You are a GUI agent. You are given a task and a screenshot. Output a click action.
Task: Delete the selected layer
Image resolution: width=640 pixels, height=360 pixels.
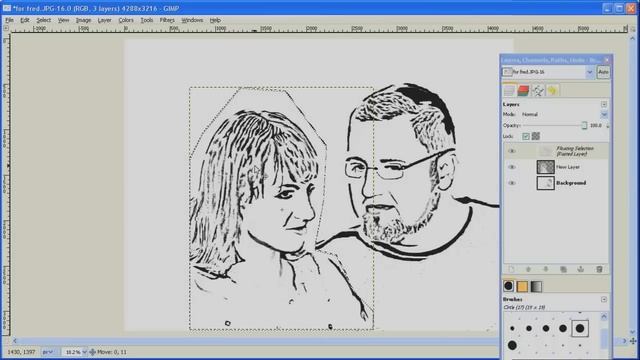(x=599, y=269)
